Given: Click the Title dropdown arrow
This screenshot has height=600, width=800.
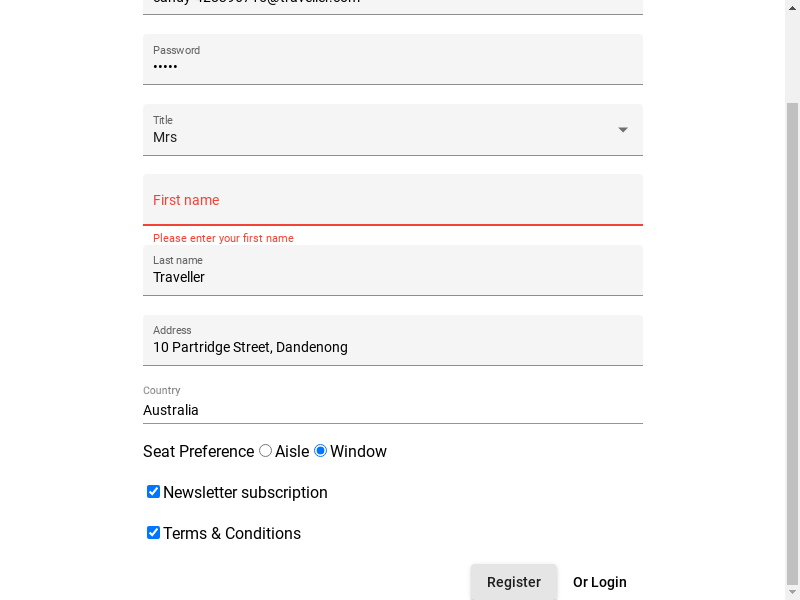Looking at the screenshot, I should click(623, 130).
